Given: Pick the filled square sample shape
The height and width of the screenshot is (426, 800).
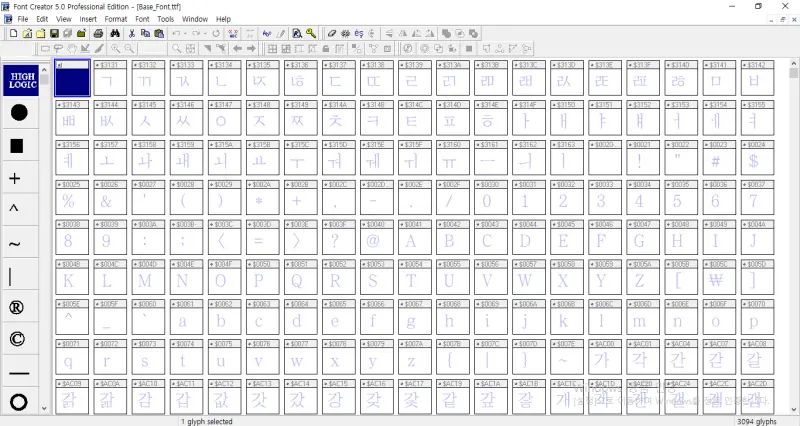Looking at the screenshot, I should (x=18, y=146).
